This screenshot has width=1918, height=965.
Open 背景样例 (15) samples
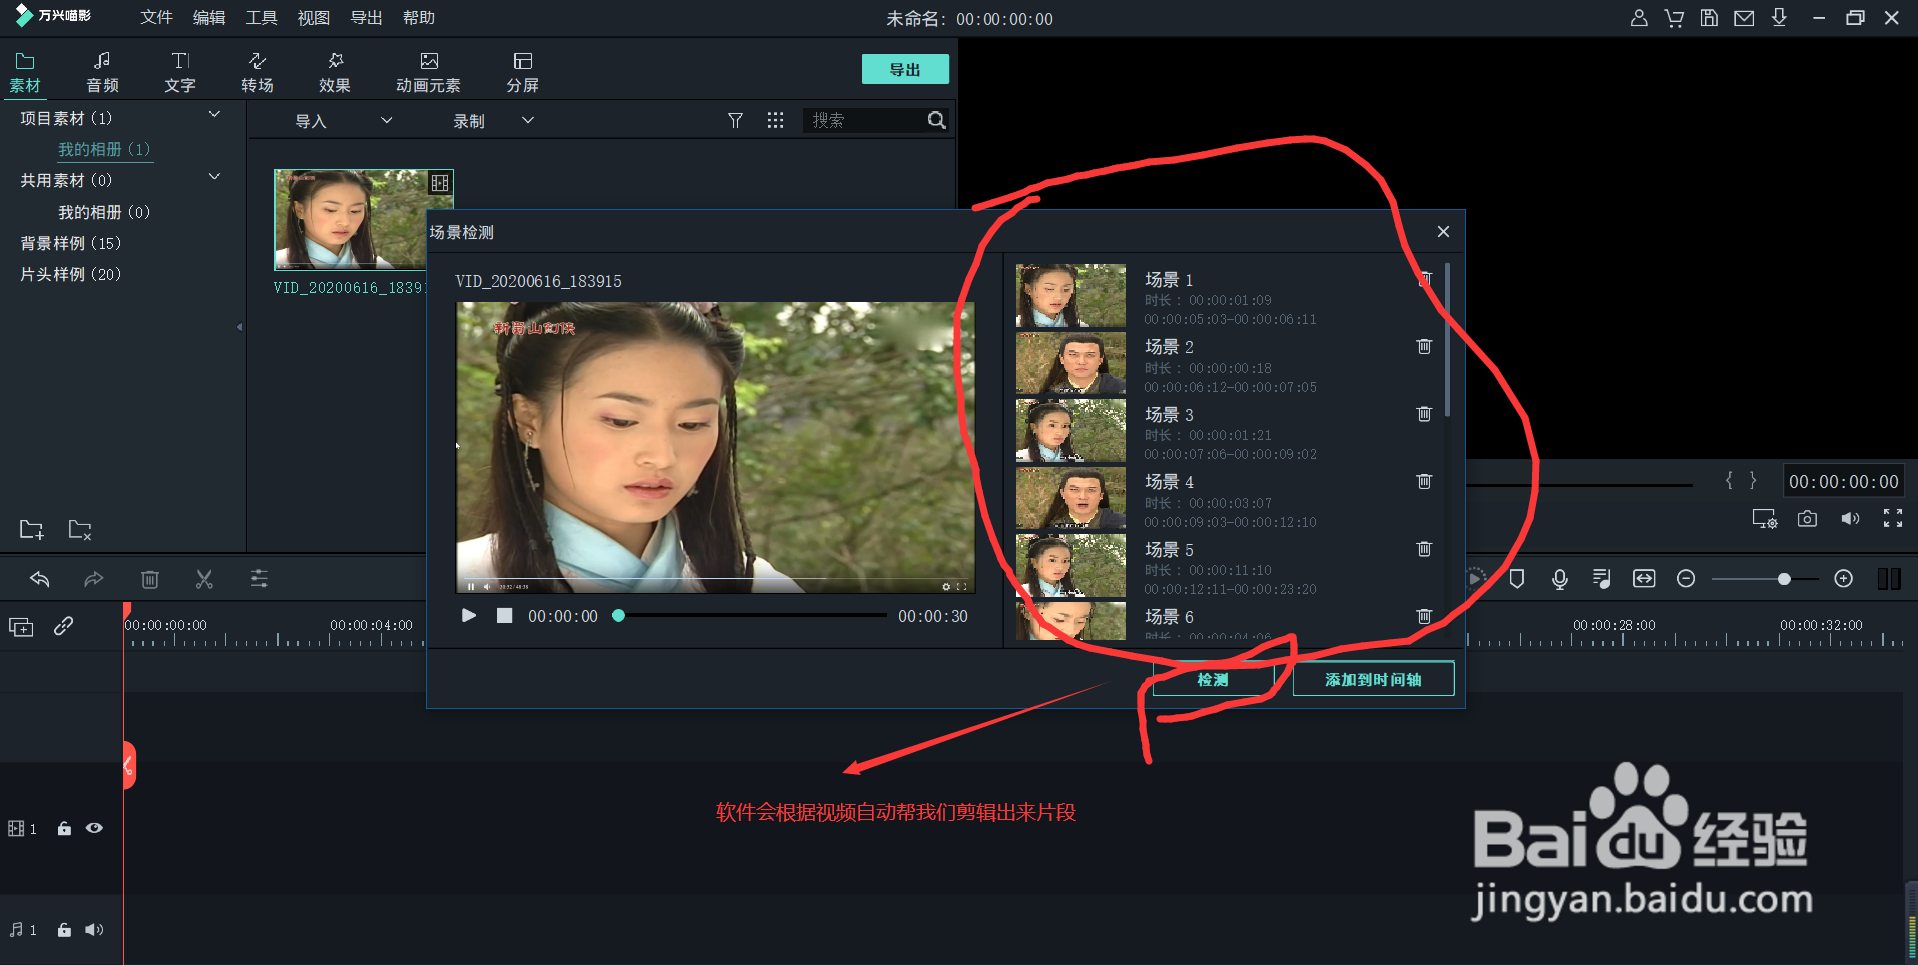coord(70,243)
